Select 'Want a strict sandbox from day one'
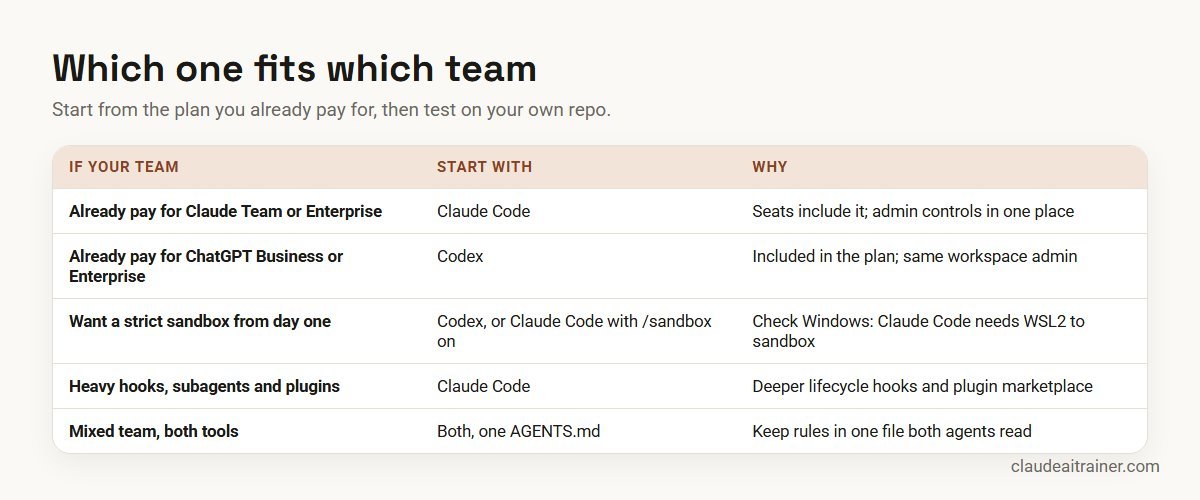Screen dimensions: 1200x500 tap(200, 321)
